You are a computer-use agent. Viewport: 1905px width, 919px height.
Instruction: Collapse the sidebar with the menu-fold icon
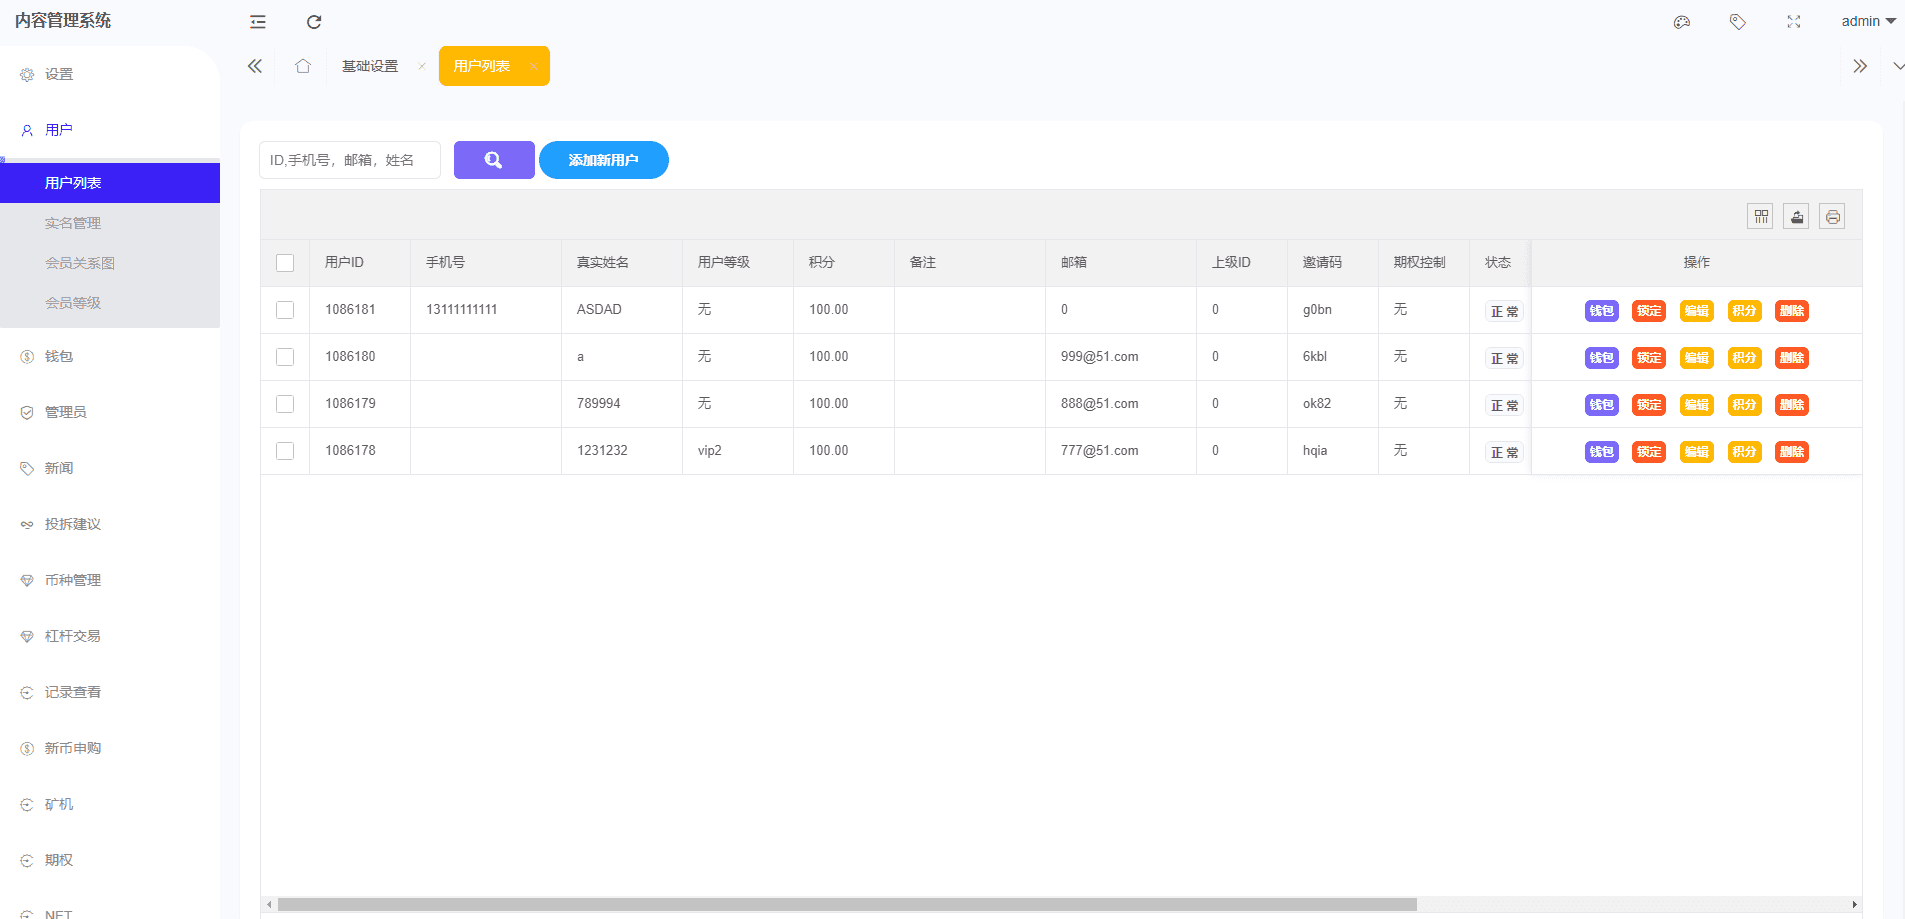258,22
